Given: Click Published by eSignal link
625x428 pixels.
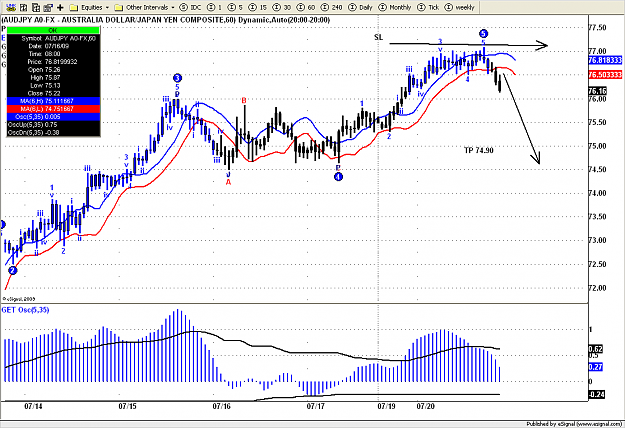Looking at the screenshot, I should tap(574, 424).
